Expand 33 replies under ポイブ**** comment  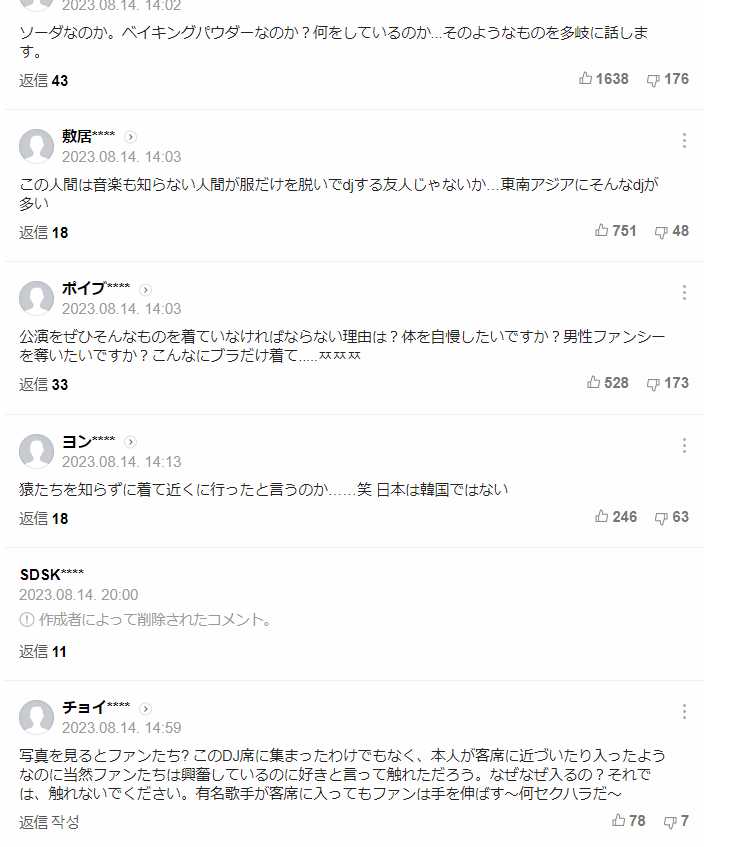[44, 385]
